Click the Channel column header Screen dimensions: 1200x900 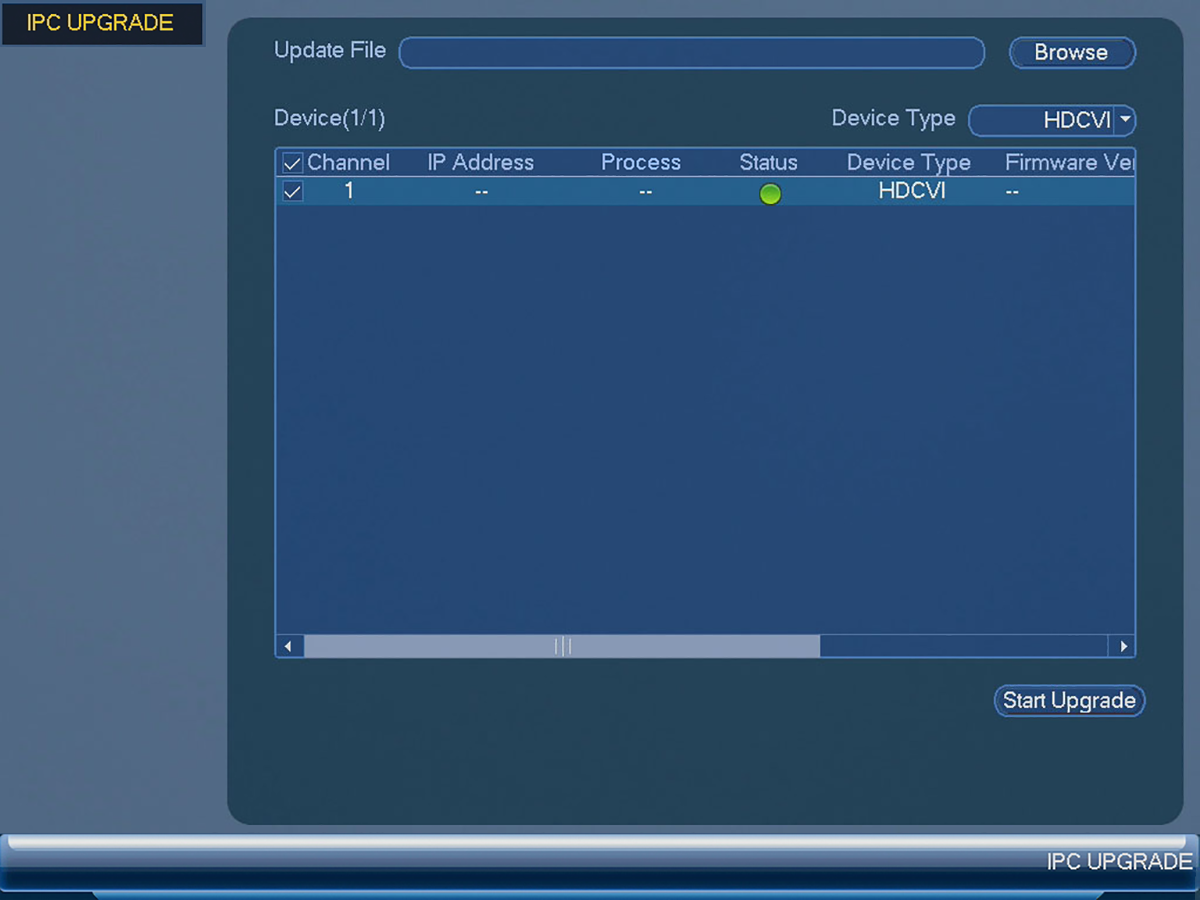click(348, 163)
